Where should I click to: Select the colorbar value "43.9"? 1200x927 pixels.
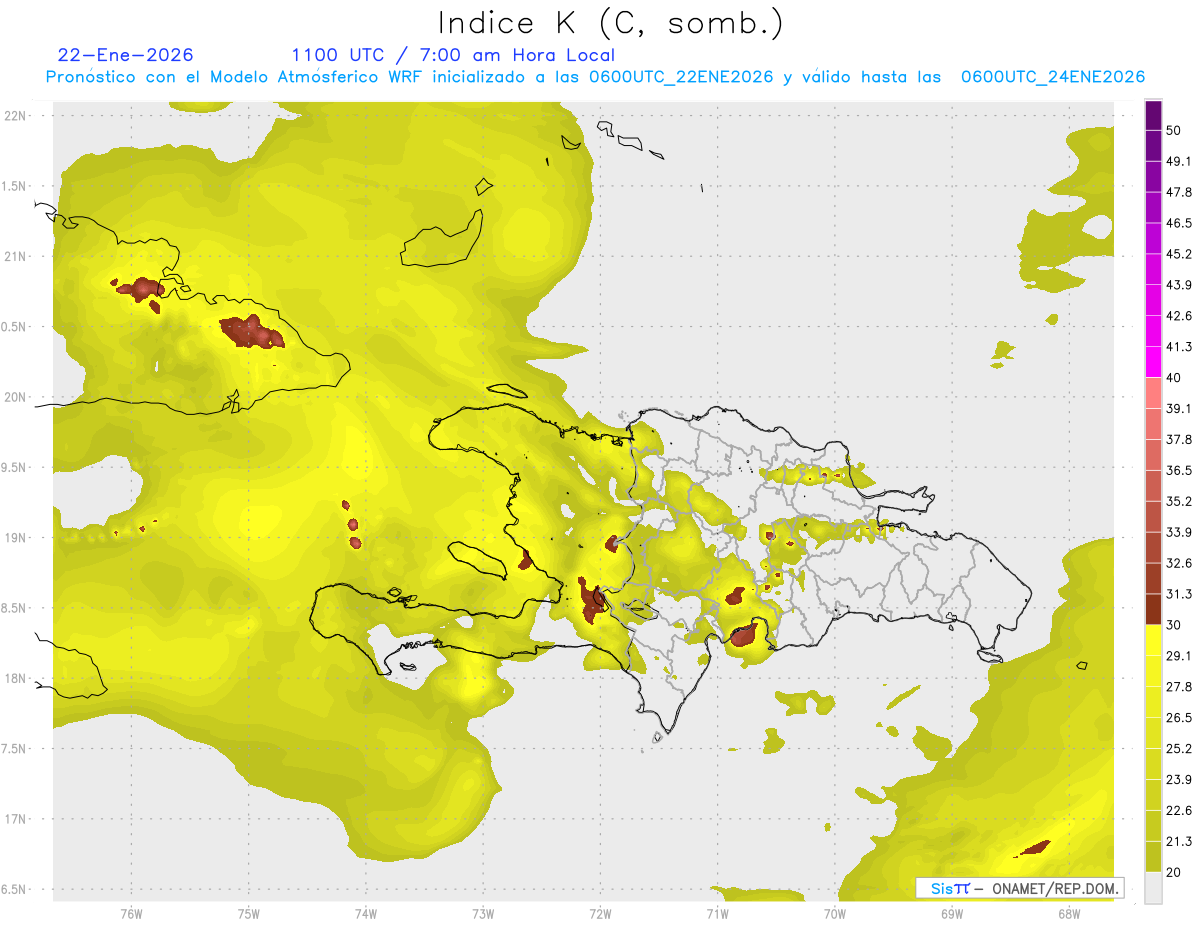(1178, 285)
